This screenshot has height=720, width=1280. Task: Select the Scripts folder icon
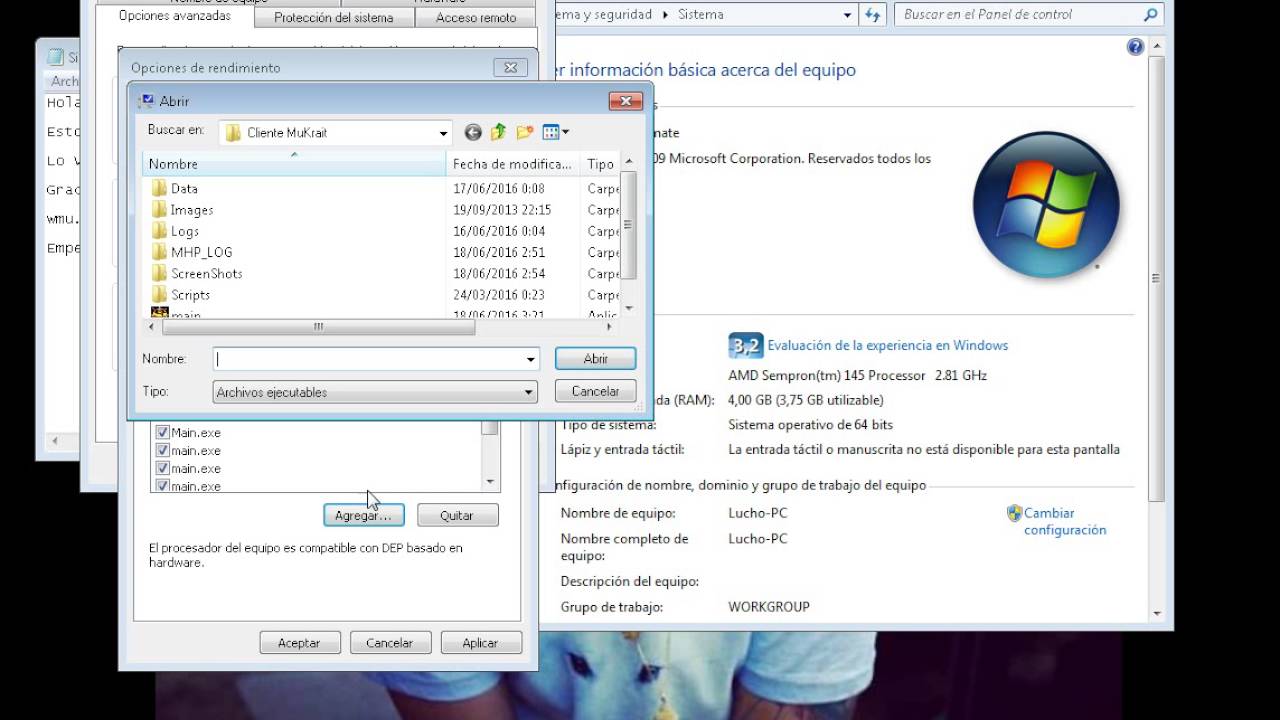click(159, 294)
